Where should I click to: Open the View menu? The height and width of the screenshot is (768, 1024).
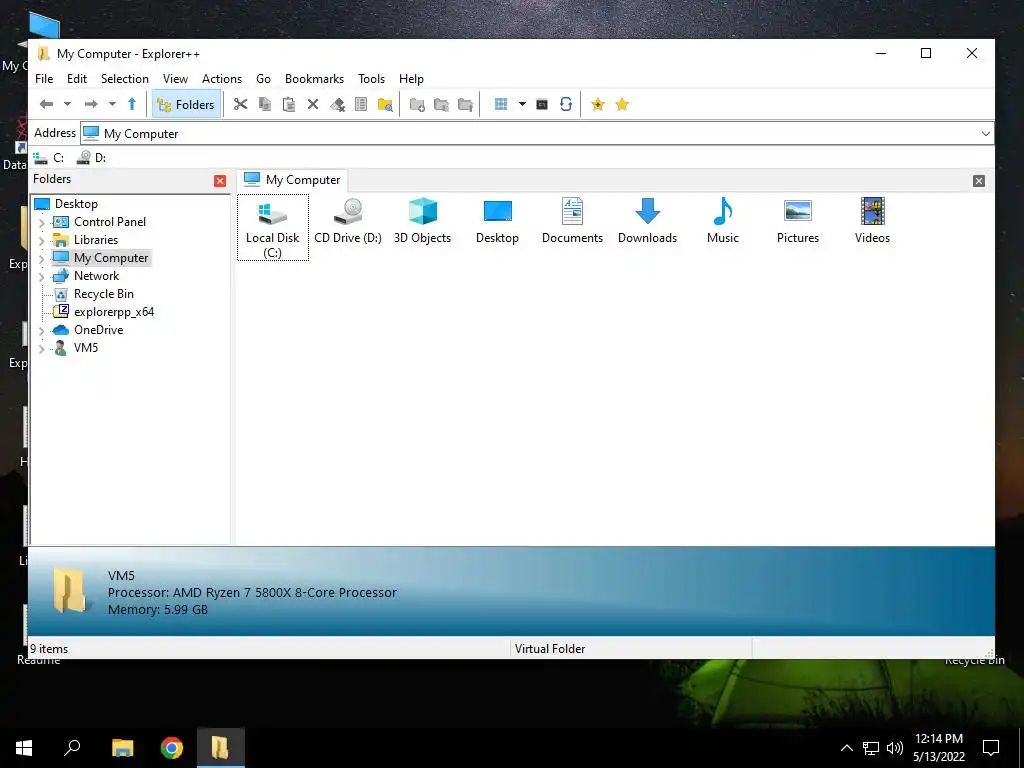point(175,79)
